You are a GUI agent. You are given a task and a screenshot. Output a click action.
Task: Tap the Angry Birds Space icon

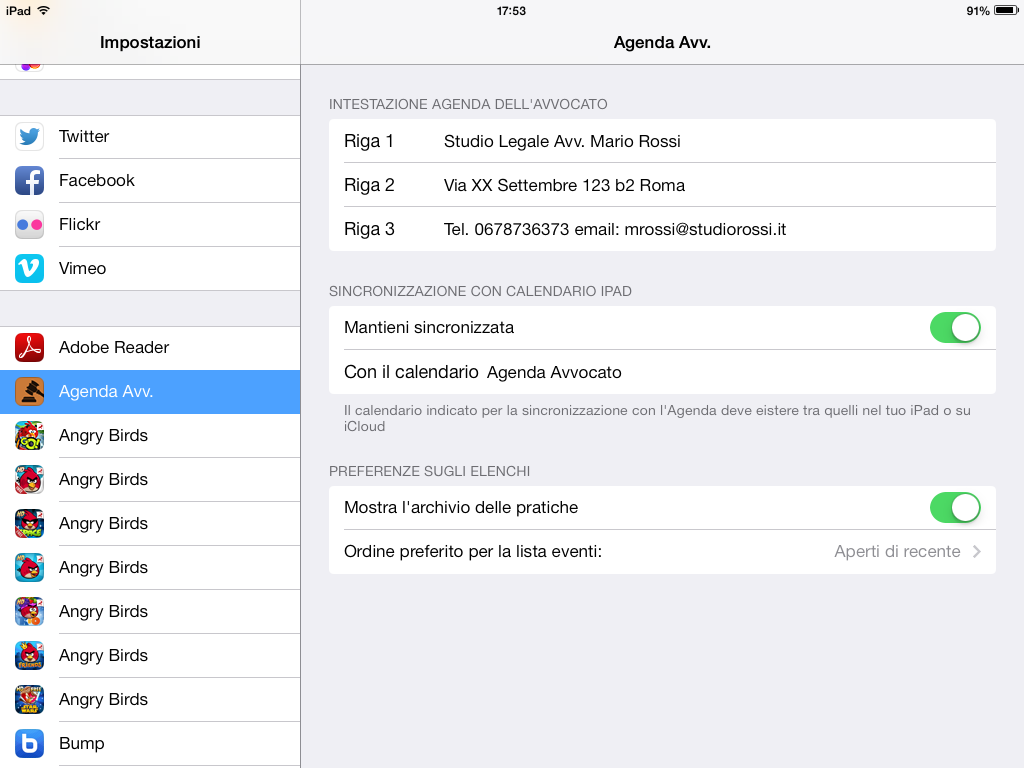29,524
